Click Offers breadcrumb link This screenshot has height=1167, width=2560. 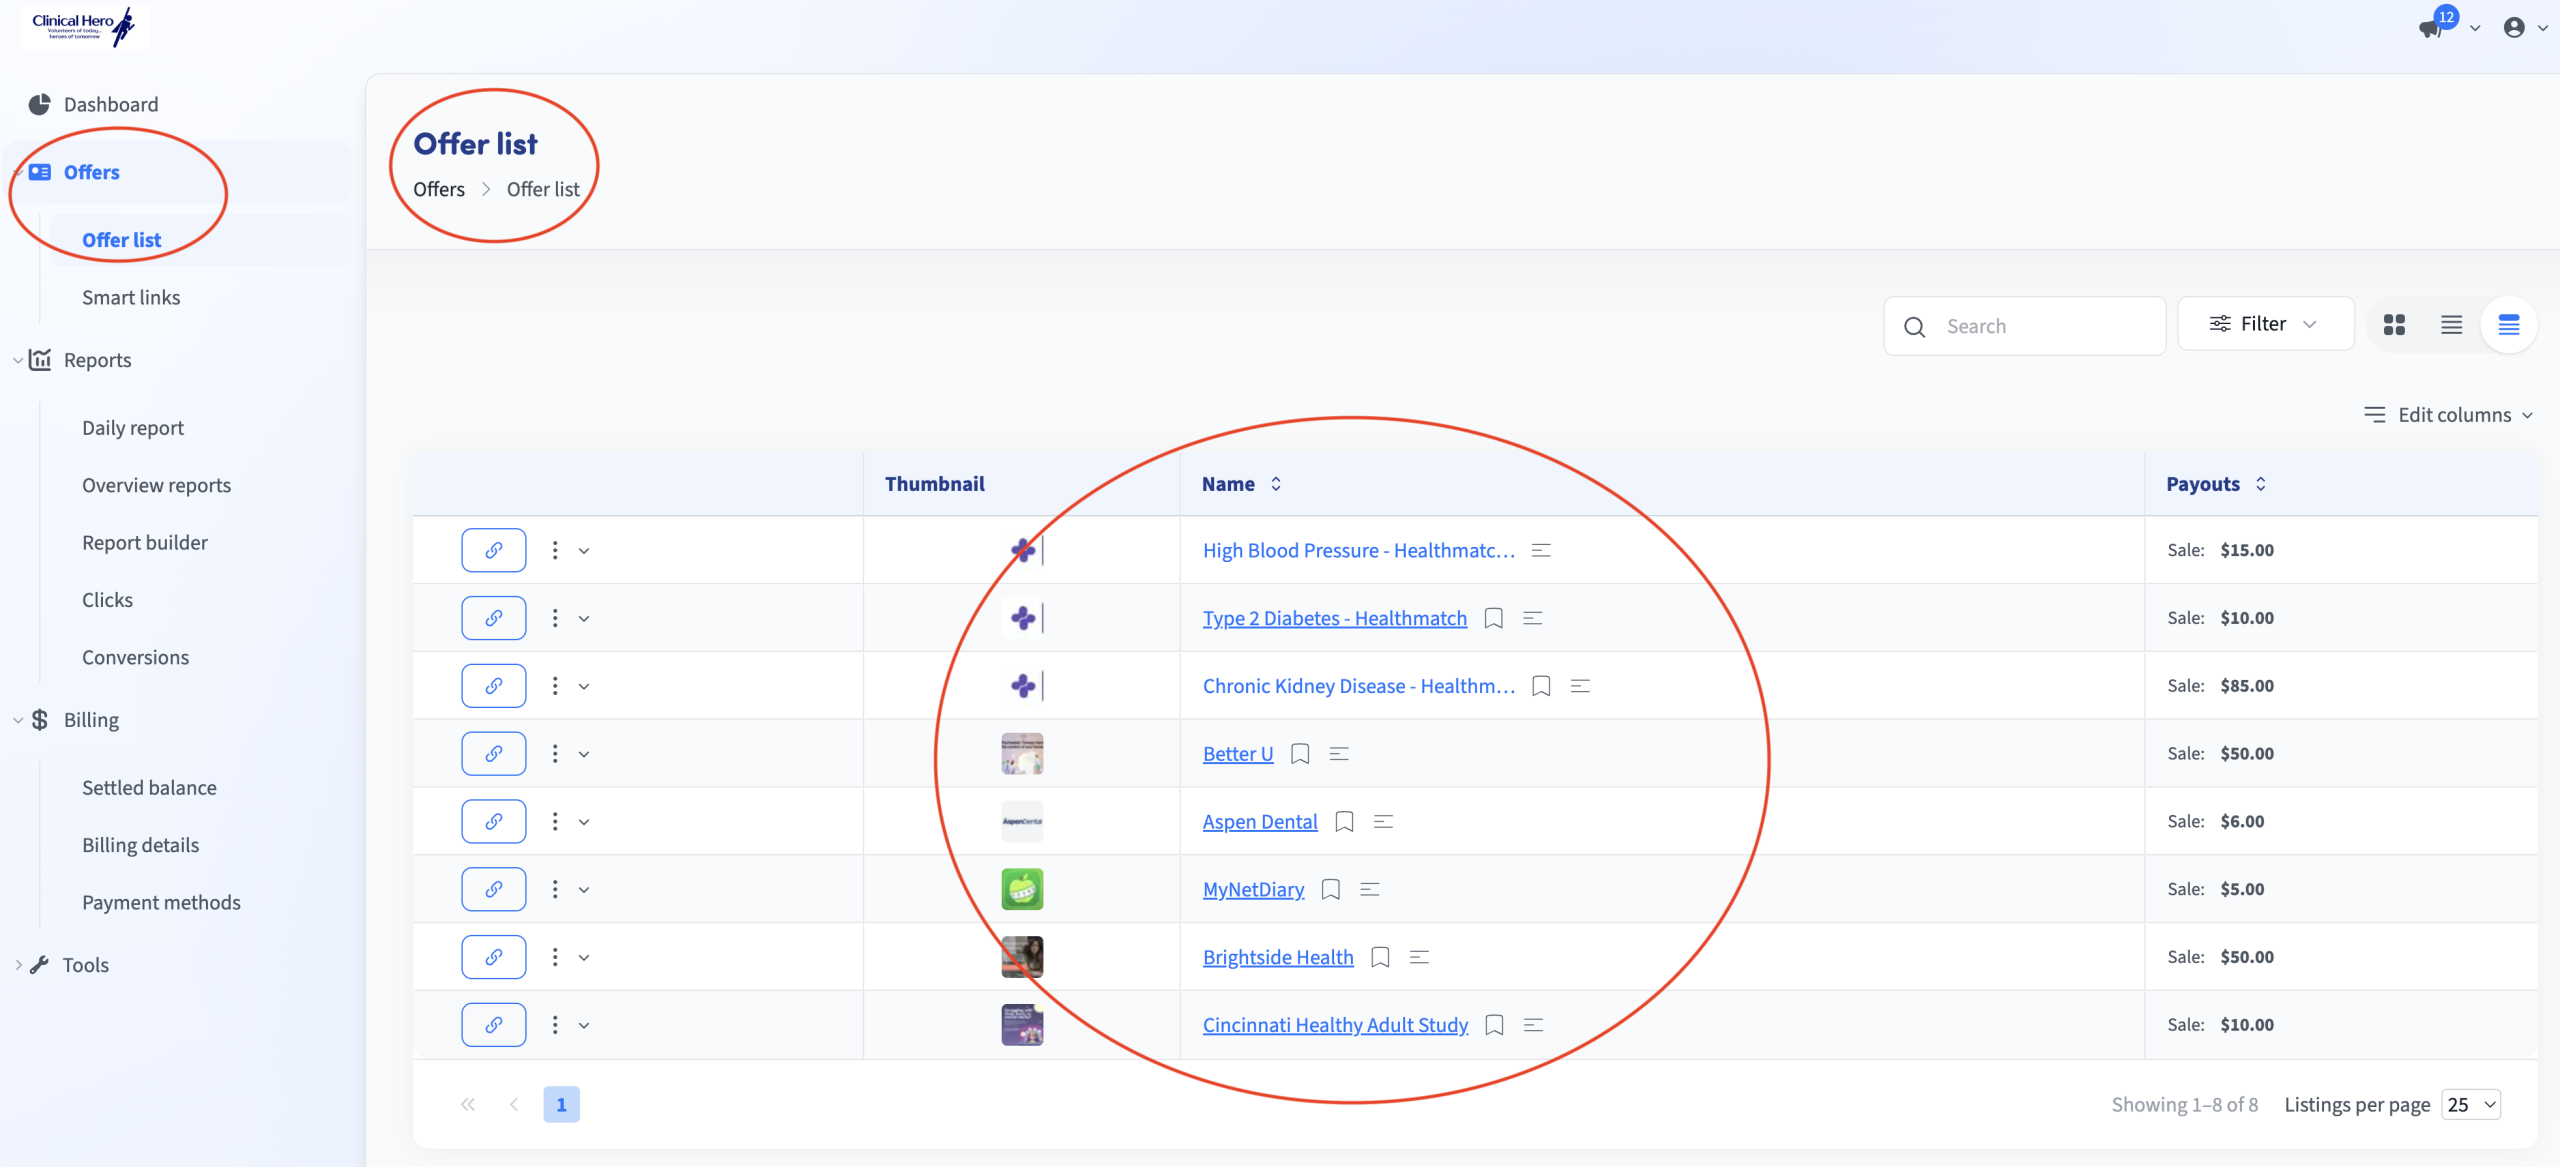[x=439, y=189]
